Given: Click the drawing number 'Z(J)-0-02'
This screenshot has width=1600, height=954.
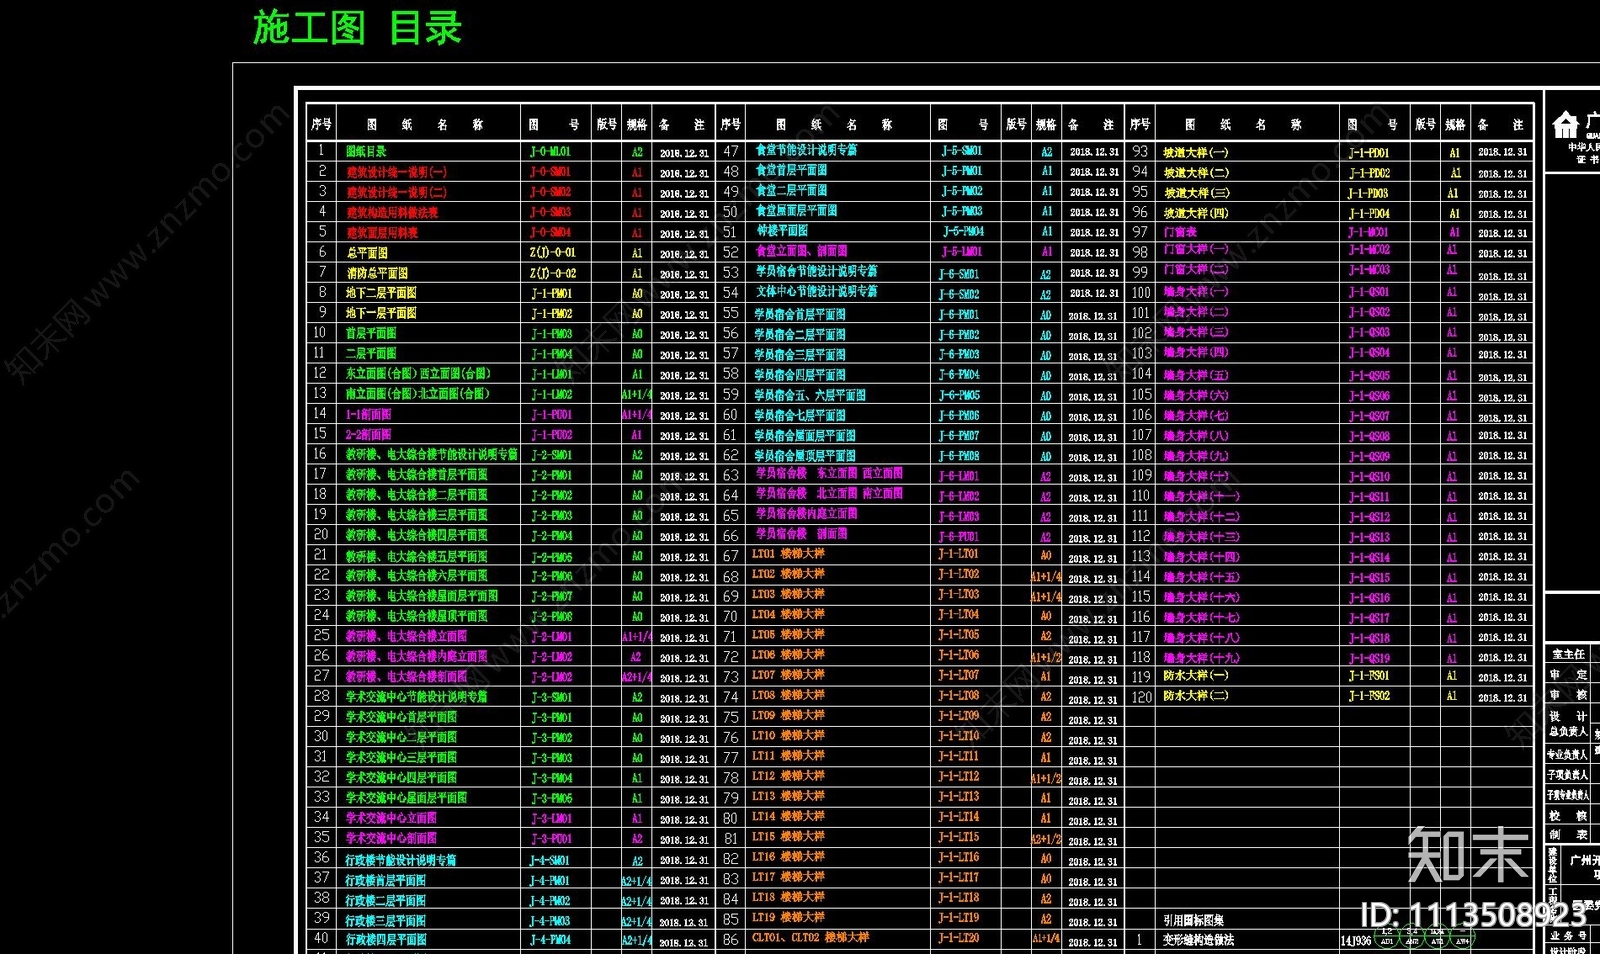Looking at the screenshot, I should point(553,273).
